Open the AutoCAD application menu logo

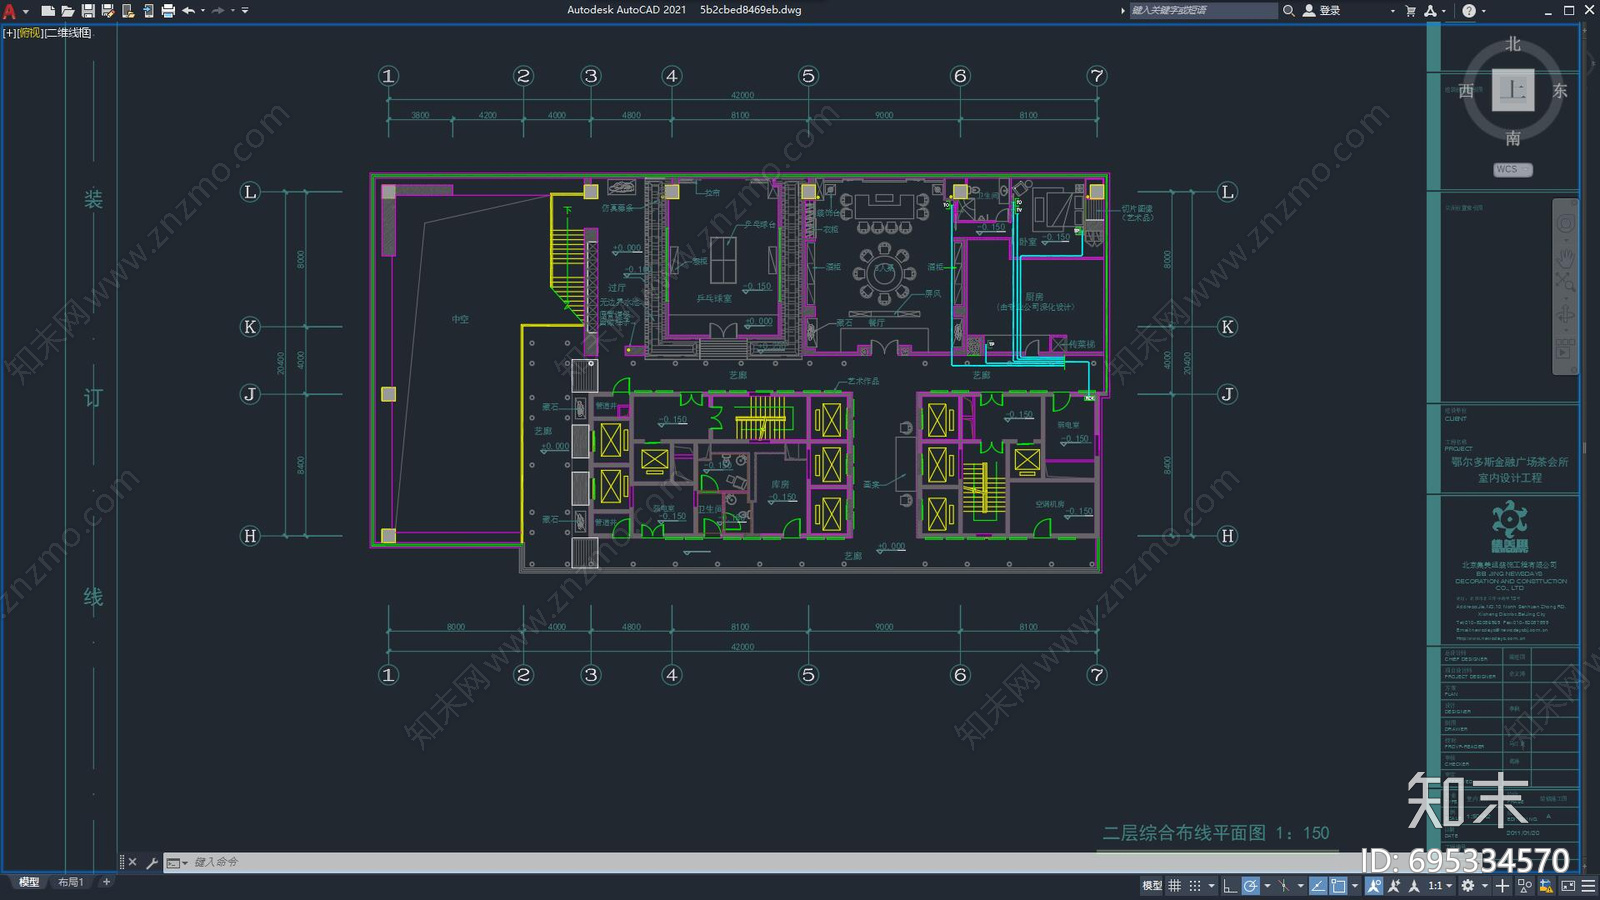pyautogui.click(x=9, y=11)
